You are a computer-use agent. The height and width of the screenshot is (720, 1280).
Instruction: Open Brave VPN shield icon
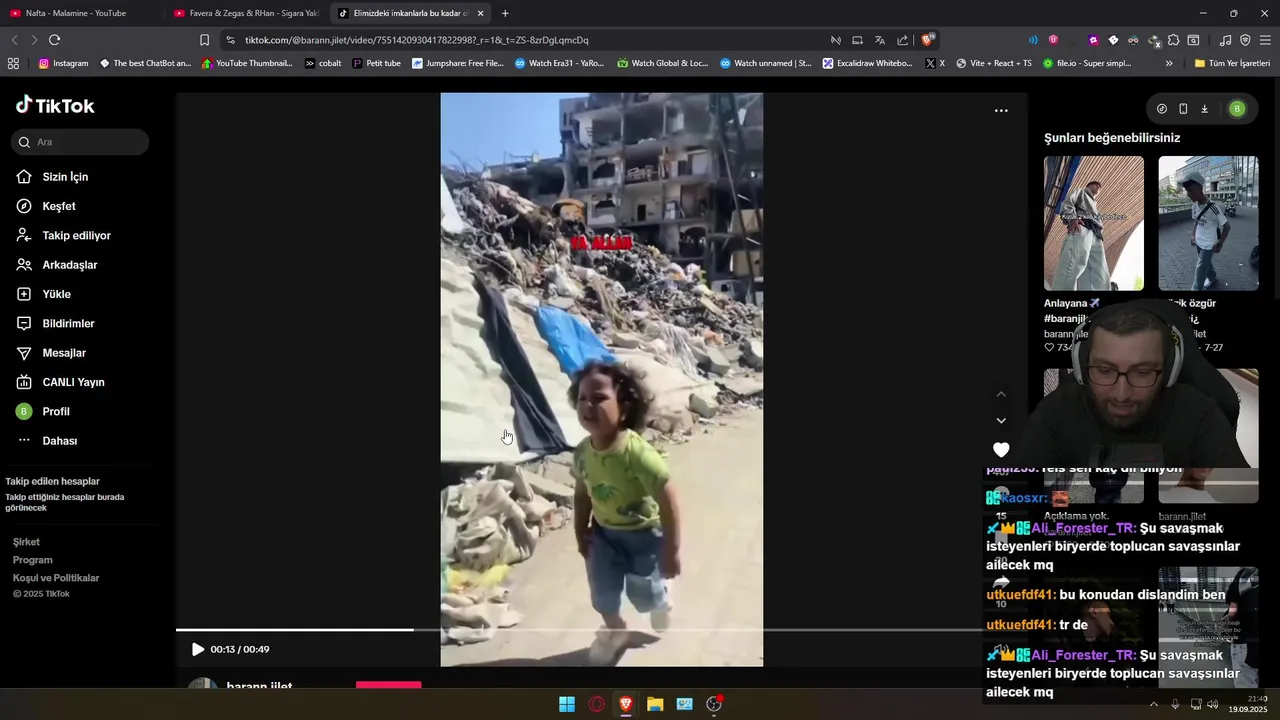pyautogui.click(x=1245, y=40)
